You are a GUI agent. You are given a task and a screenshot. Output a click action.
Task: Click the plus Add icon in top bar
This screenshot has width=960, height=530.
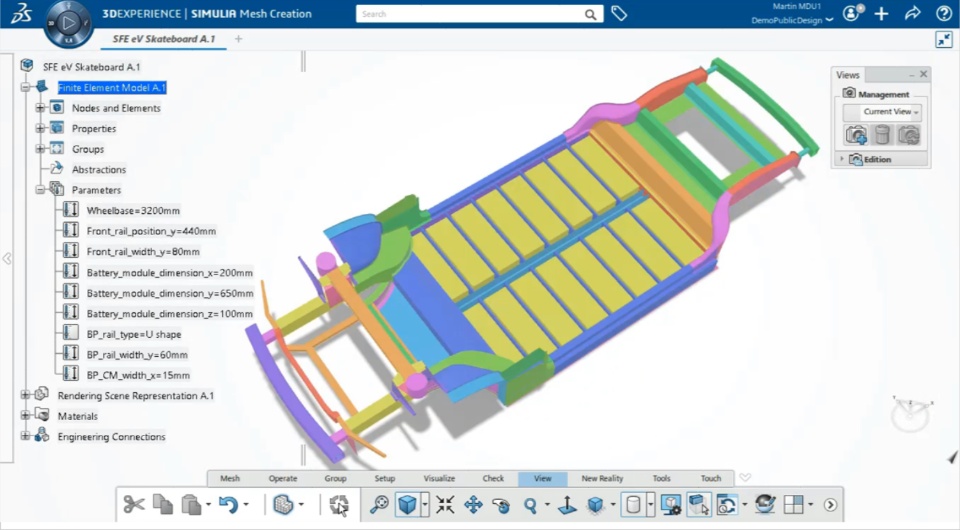point(881,13)
